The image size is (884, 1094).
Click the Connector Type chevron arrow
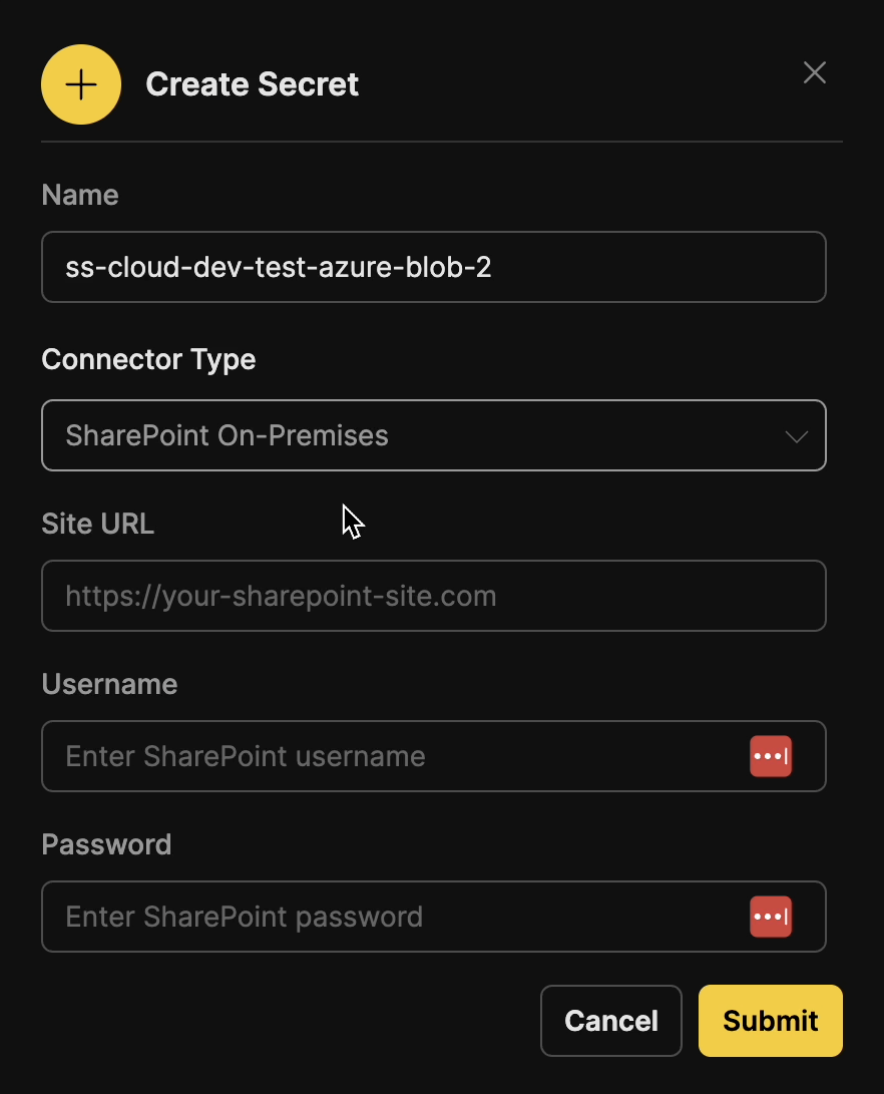tap(796, 436)
